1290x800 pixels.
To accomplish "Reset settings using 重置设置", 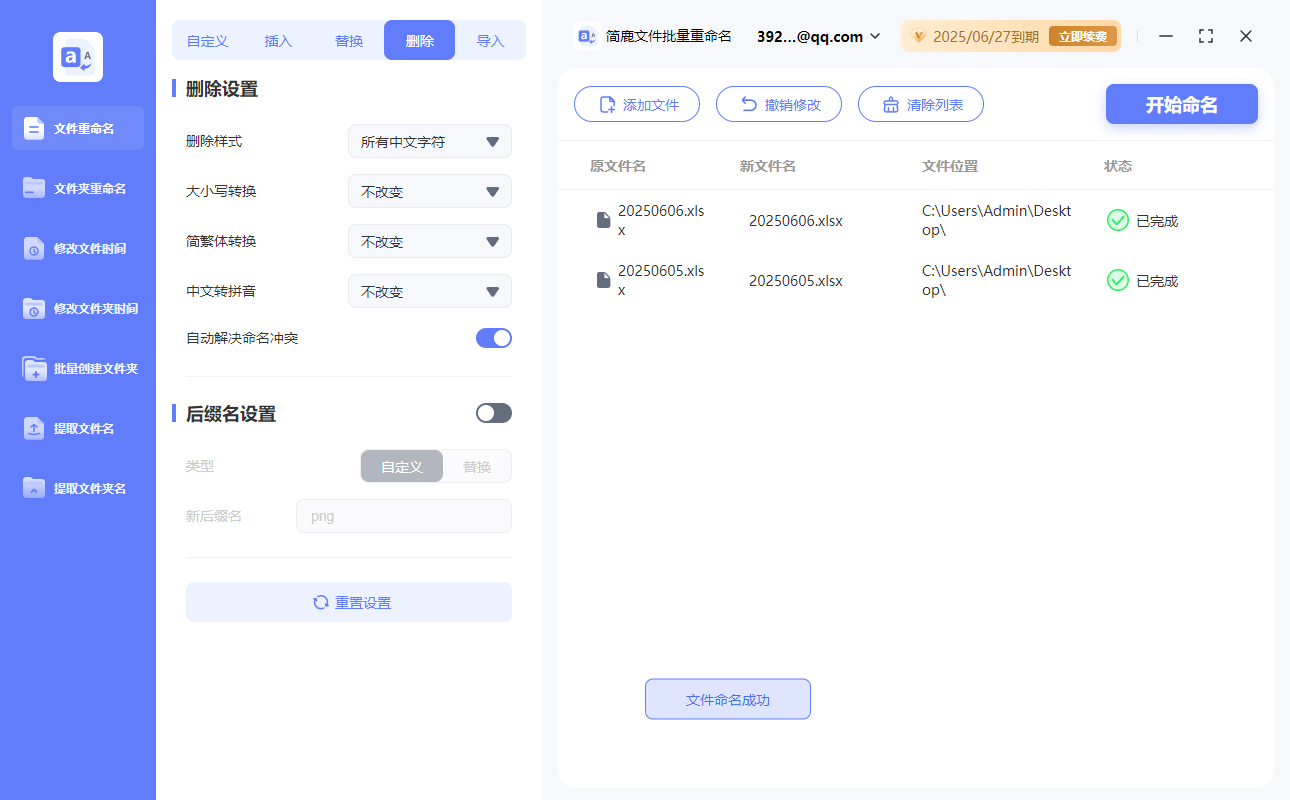I will (348, 602).
